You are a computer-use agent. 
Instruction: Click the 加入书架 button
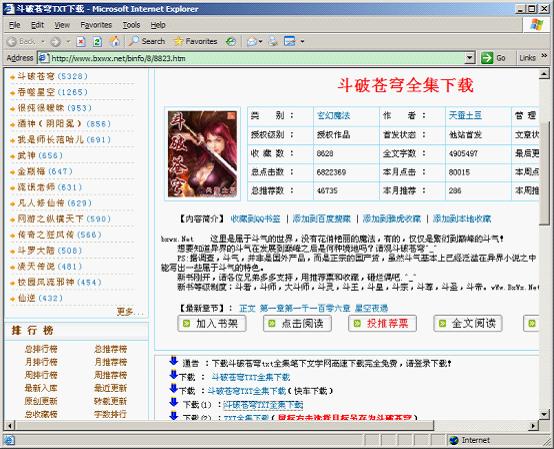[x=212, y=323]
